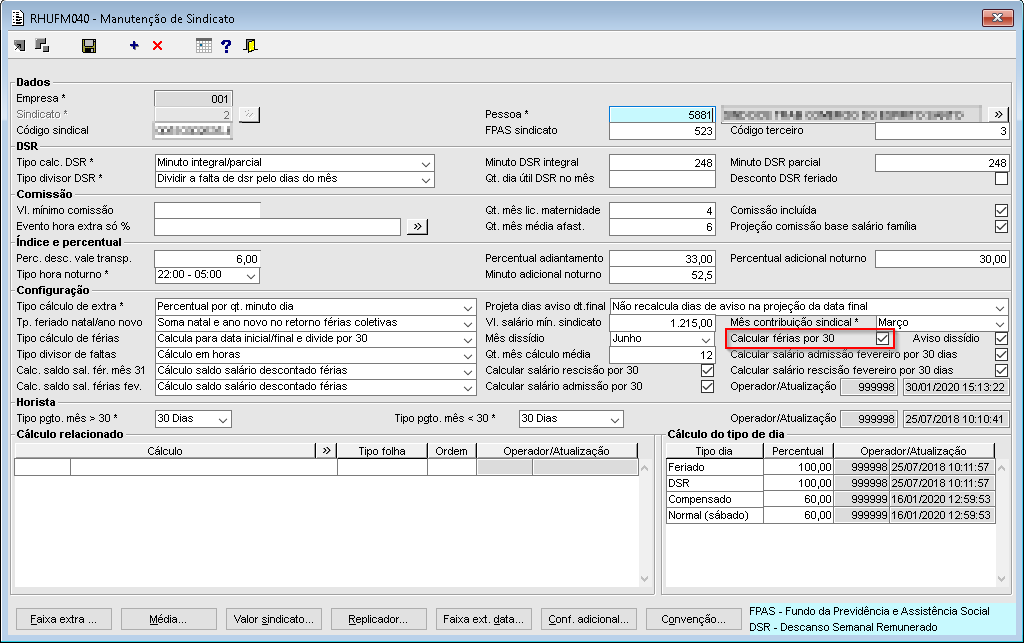Screen dimensions: 1024x644
Task: Open Evento hora extra lookup arrow button
Action: coord(417,227)
